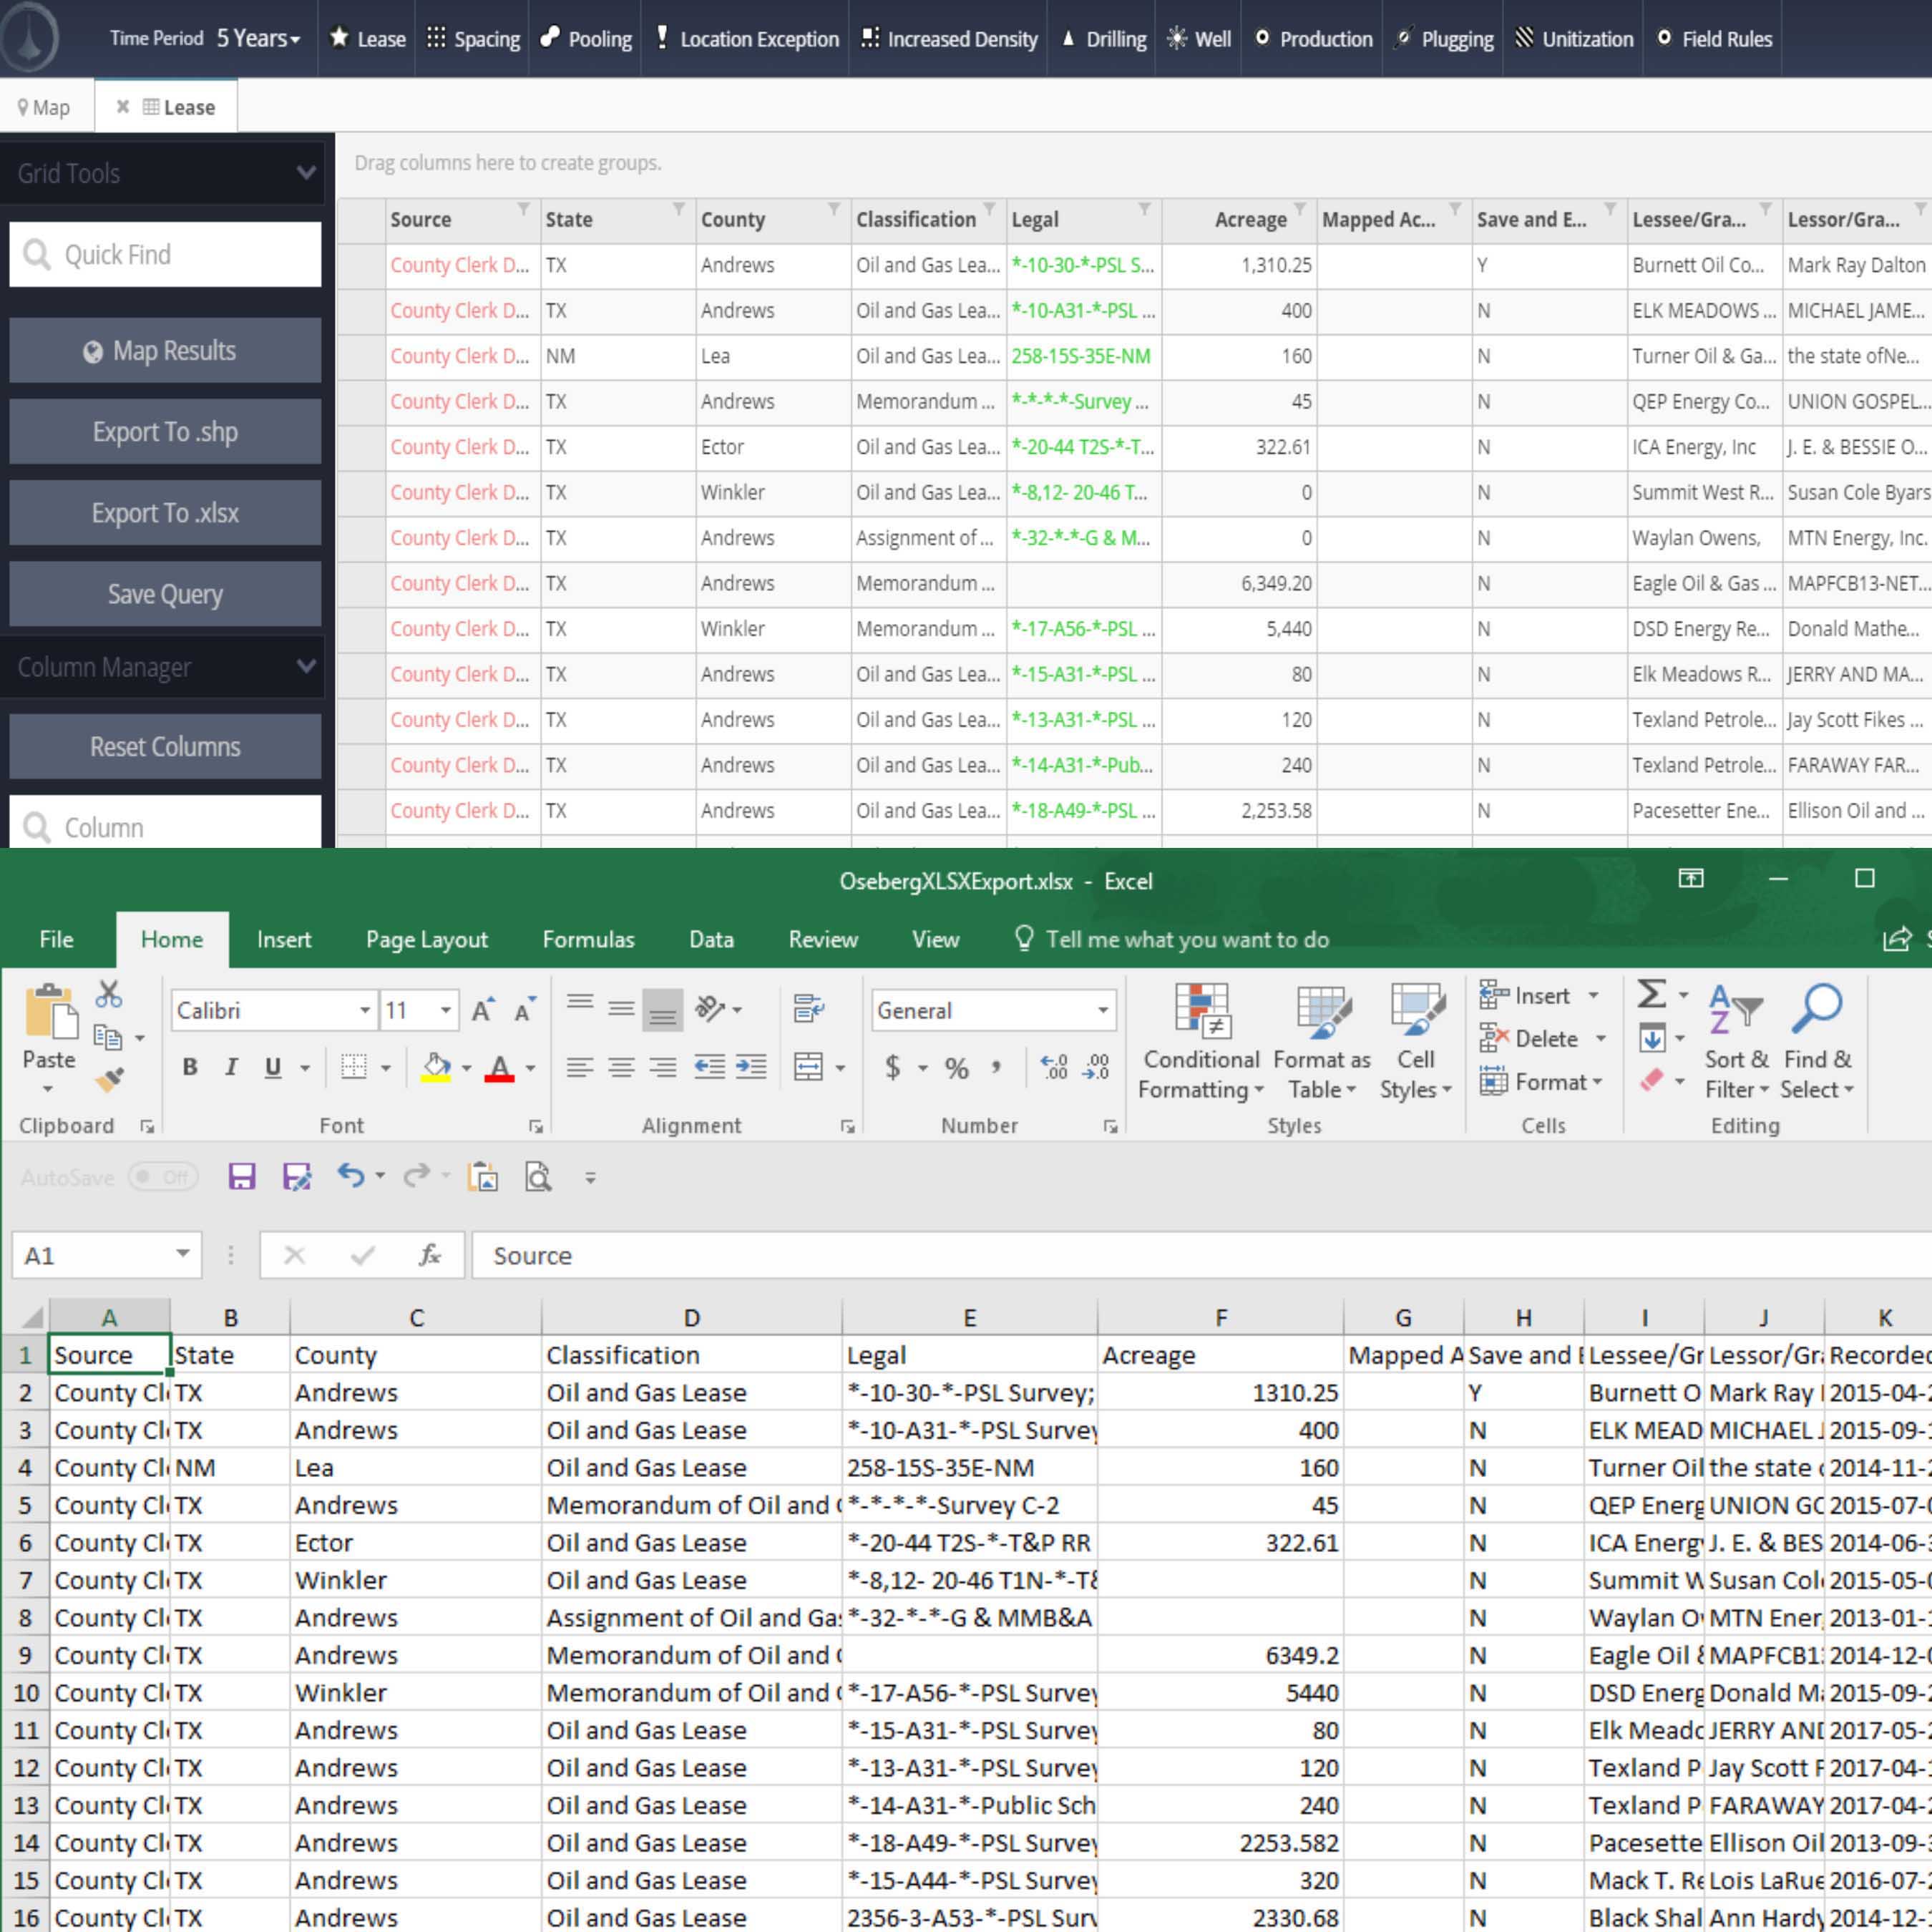Click the Export To .shp button

pyautogui.click(x=165, y=432)
